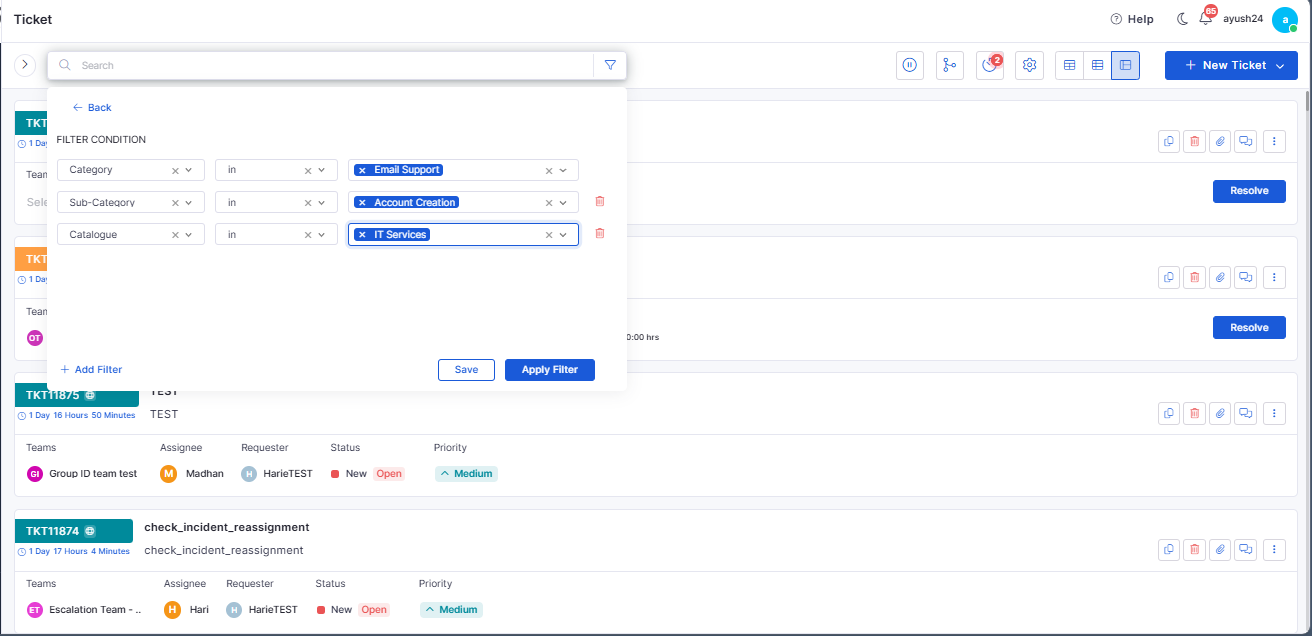Viewport: 1312px width, 636px height.
Task: Go Back from filter condition panel
Action: [92, 107]
